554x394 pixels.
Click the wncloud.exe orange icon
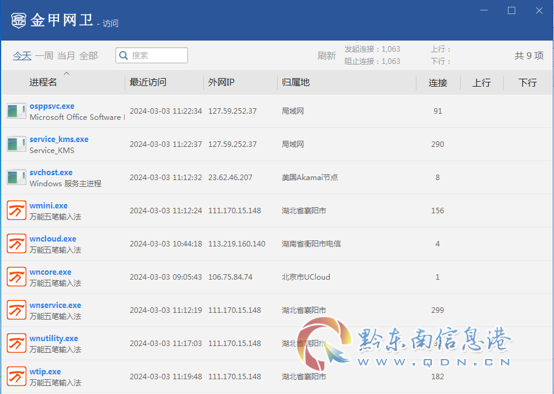pyautogui.click(x=17, y=243)
